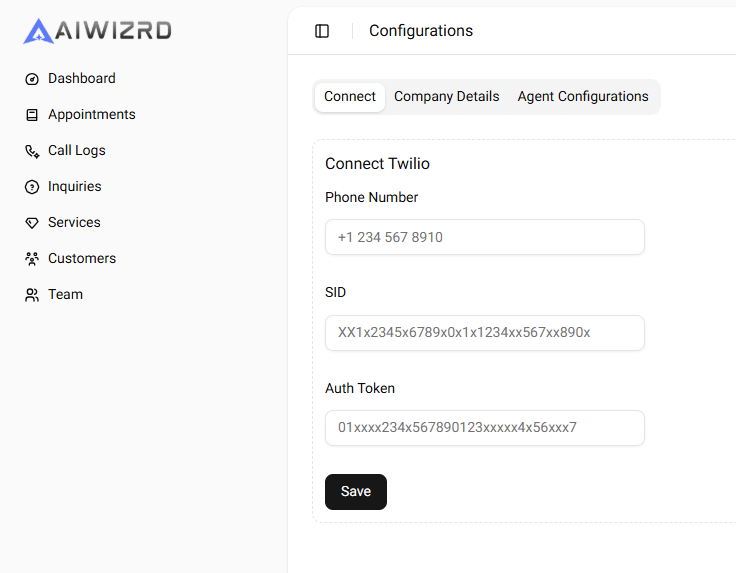Click the Team users icon

(32, 295)
